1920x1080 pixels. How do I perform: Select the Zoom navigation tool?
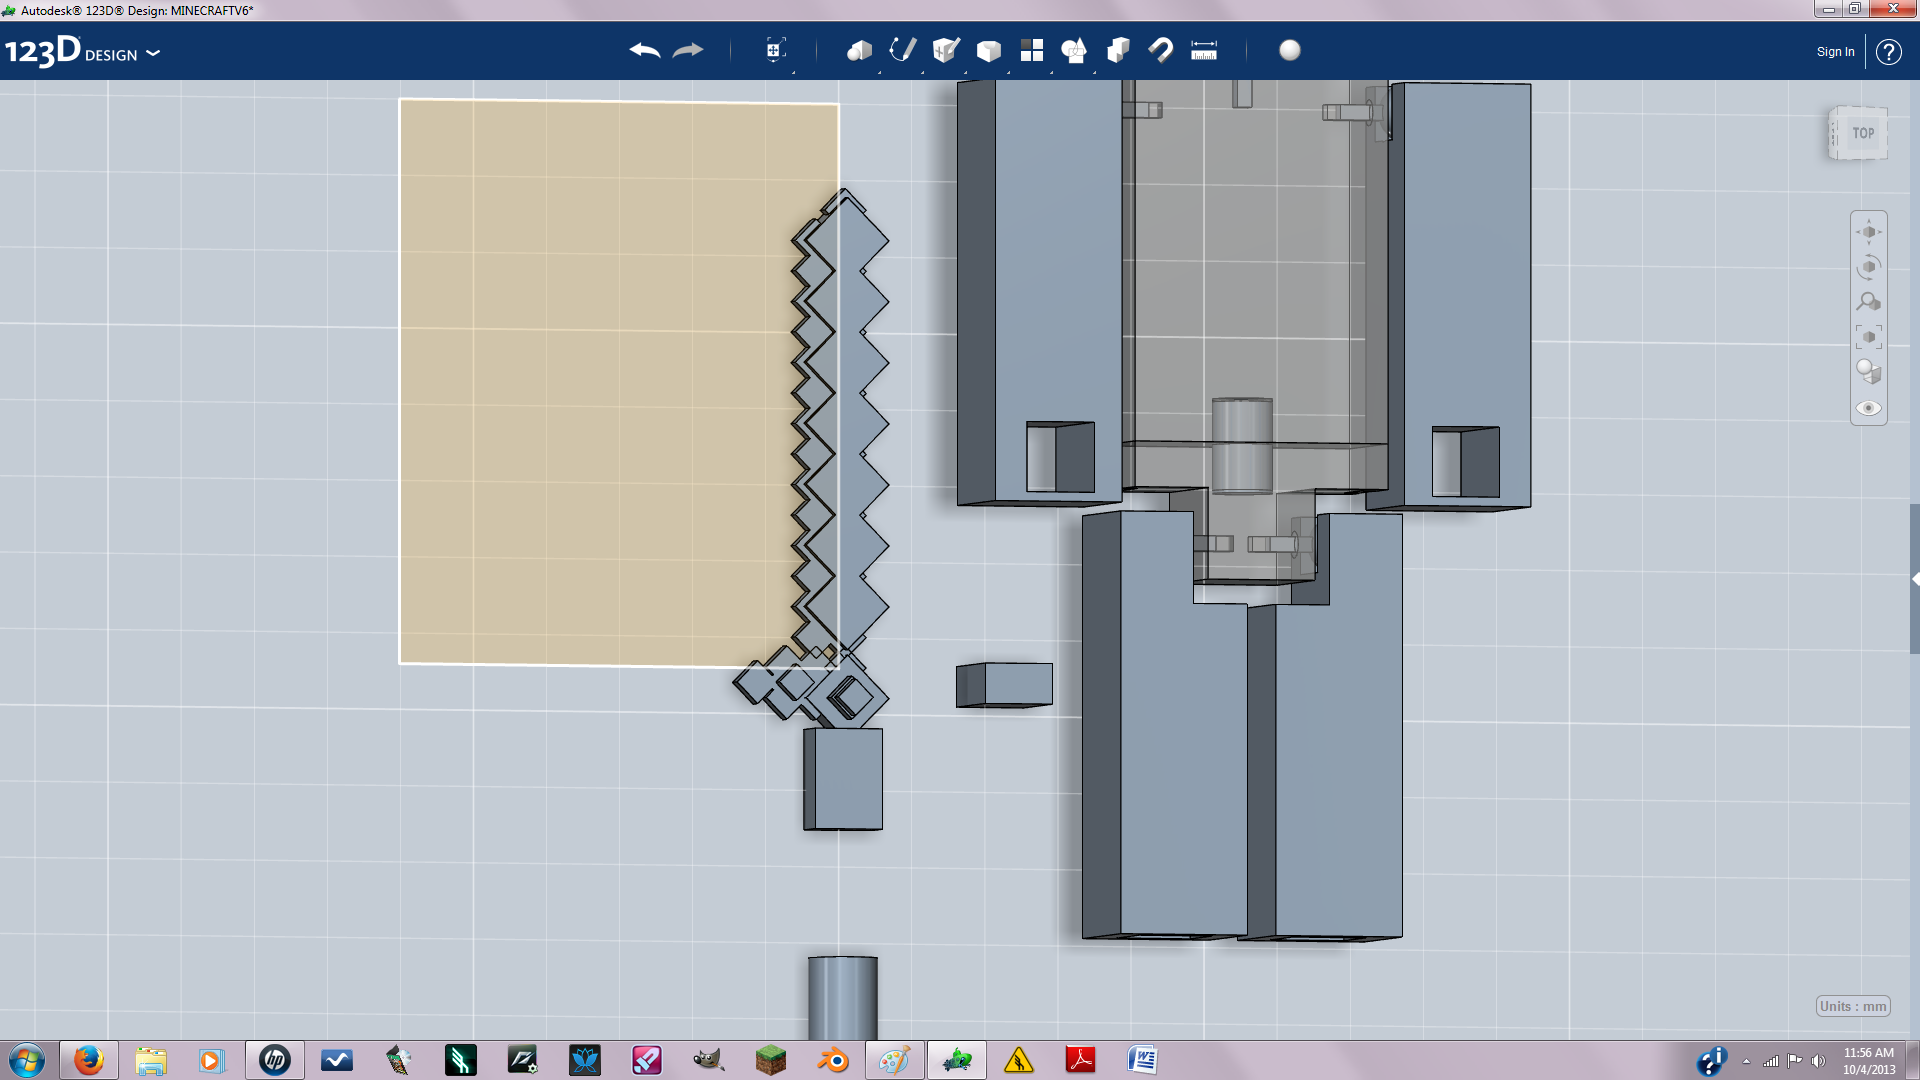tap(1869, 302)
